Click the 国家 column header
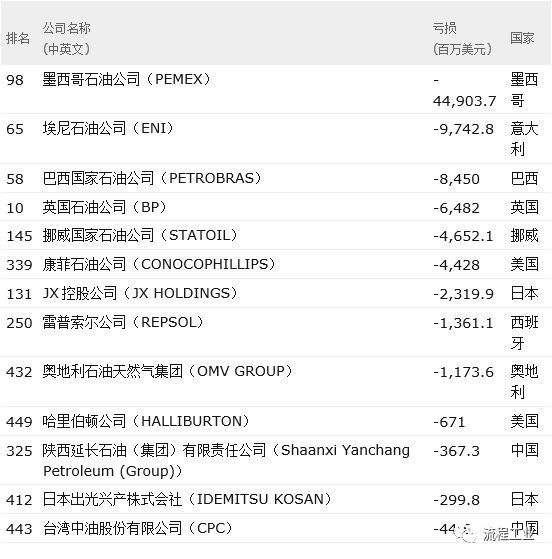This screenshot has width=552, height=559. [522, 38]
